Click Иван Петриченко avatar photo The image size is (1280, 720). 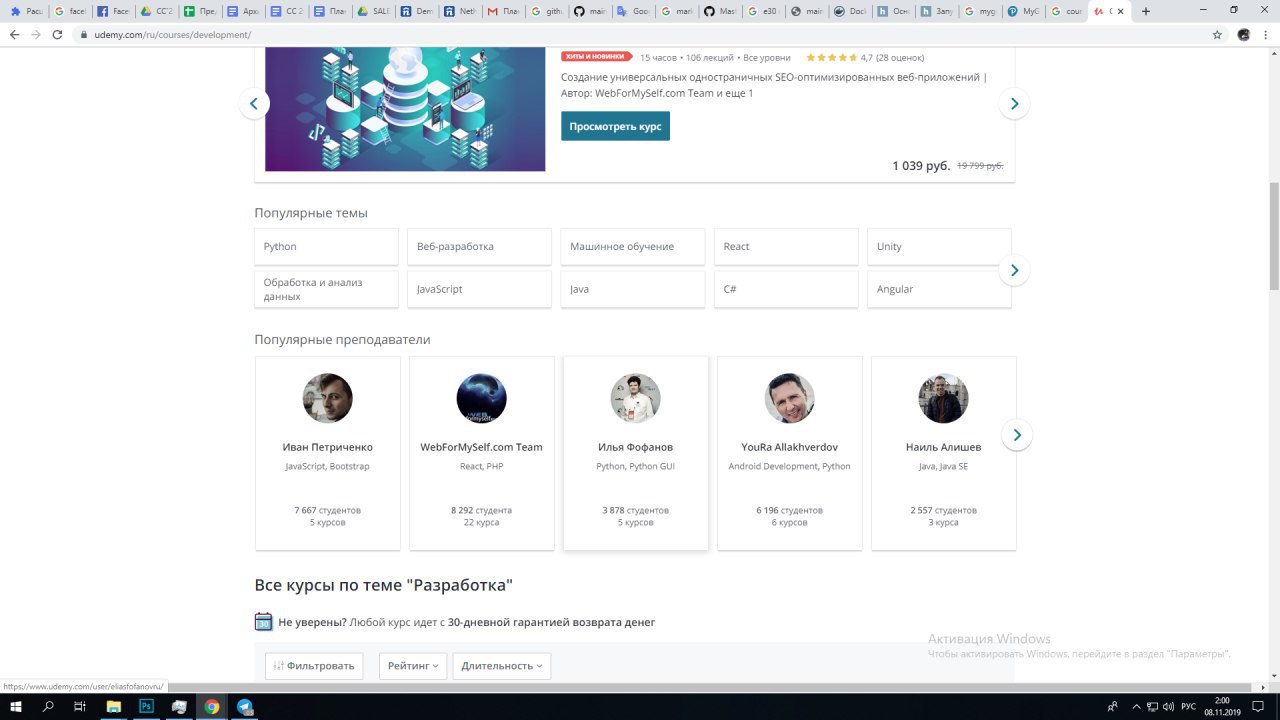(x=328, y=398)
